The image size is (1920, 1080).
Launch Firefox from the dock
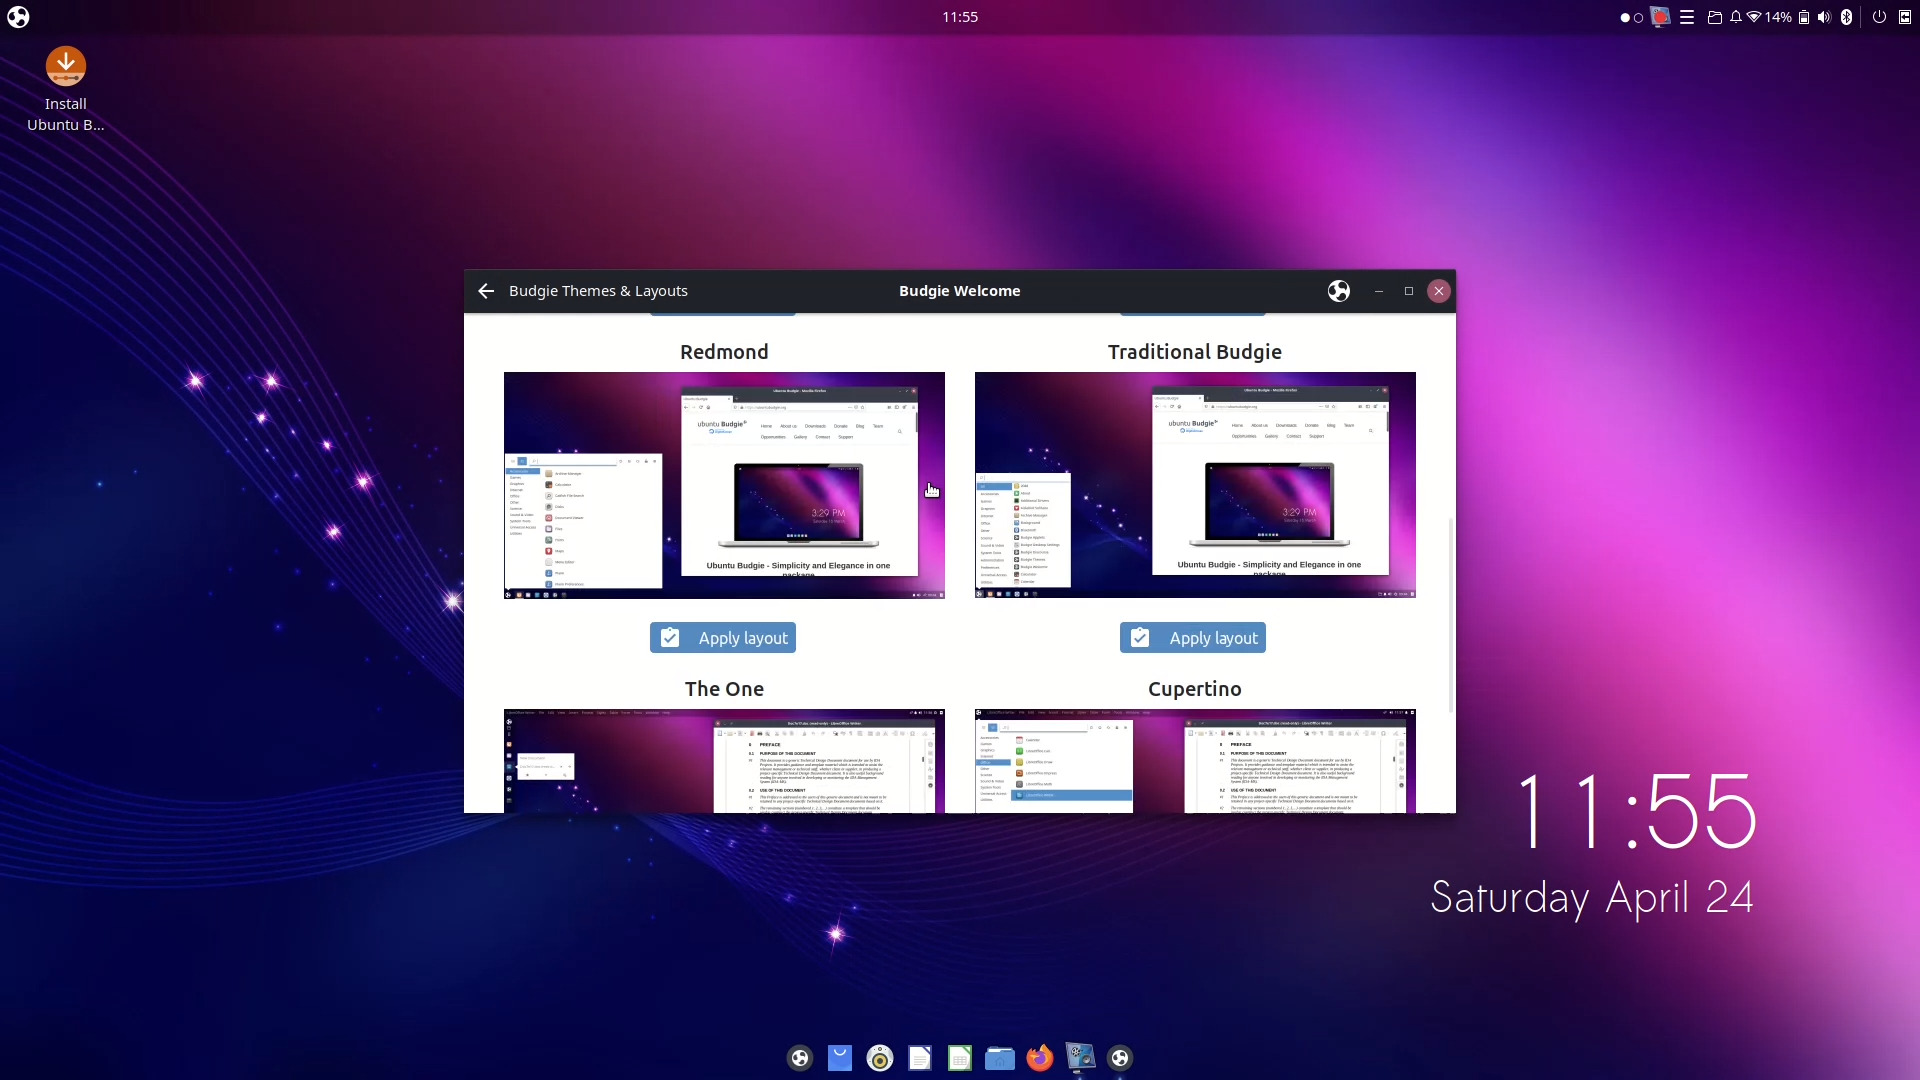click(x=1040, y=1058)
